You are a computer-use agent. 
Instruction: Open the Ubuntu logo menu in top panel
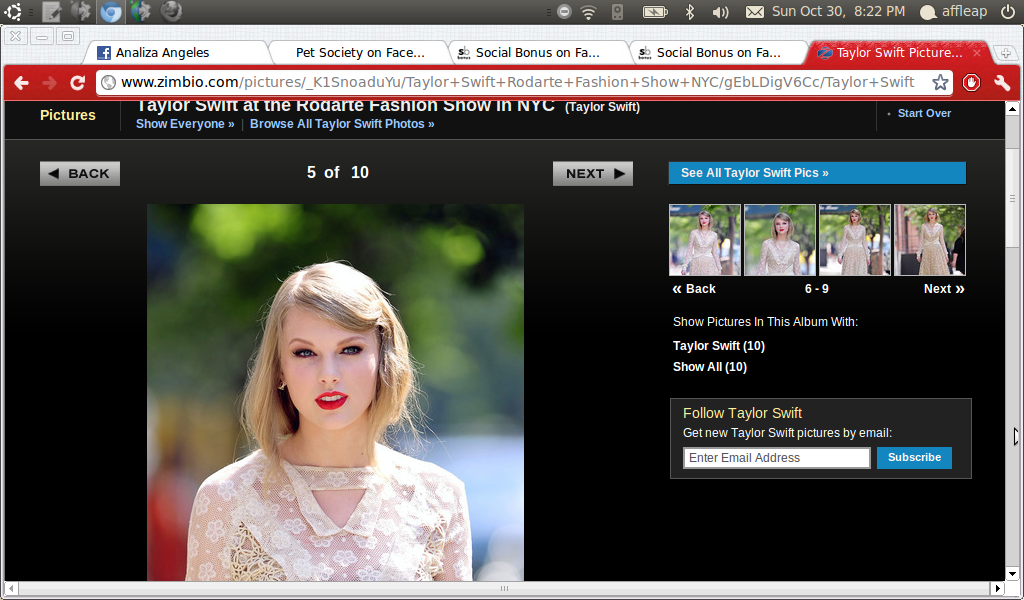[12, 11]
